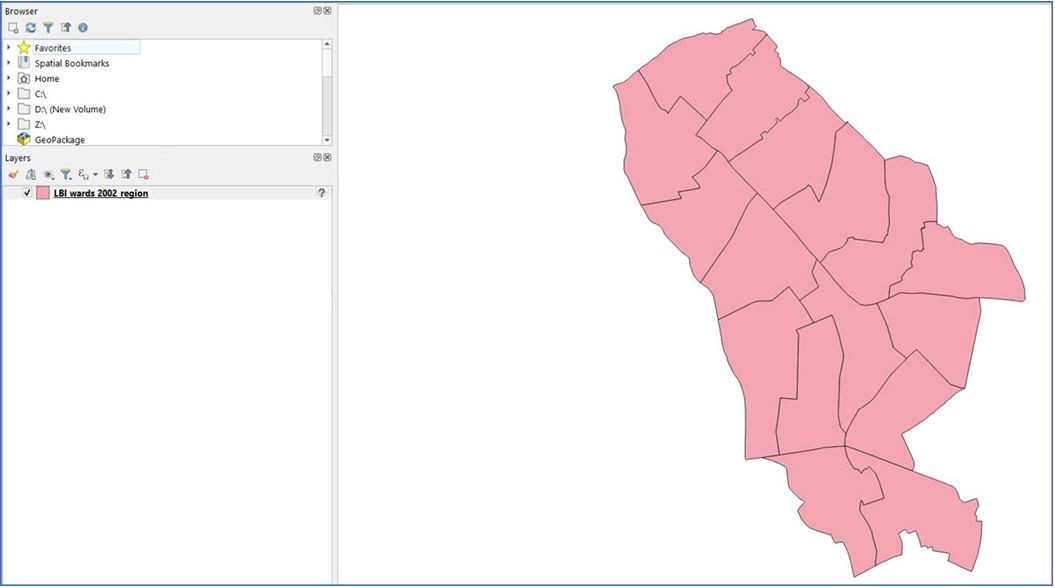Click Browser scrollbar up arrow
1055x588 pixels.
click(327, 44)
